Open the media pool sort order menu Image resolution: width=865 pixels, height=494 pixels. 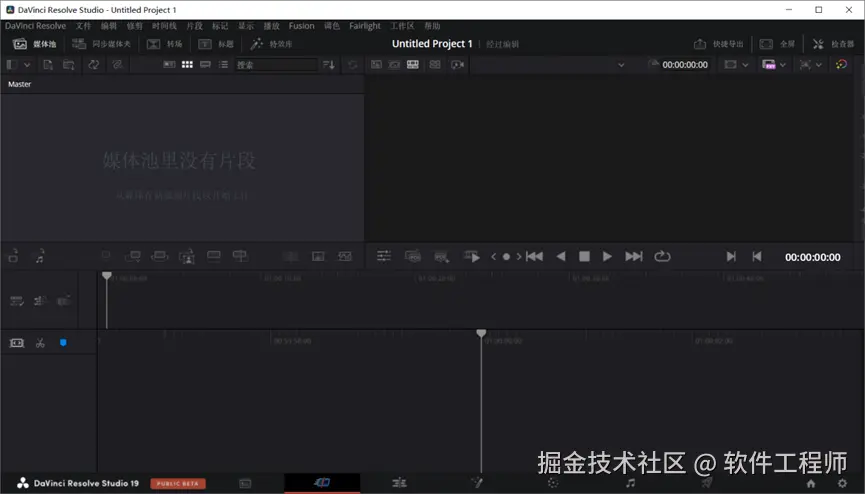(329, 65)
